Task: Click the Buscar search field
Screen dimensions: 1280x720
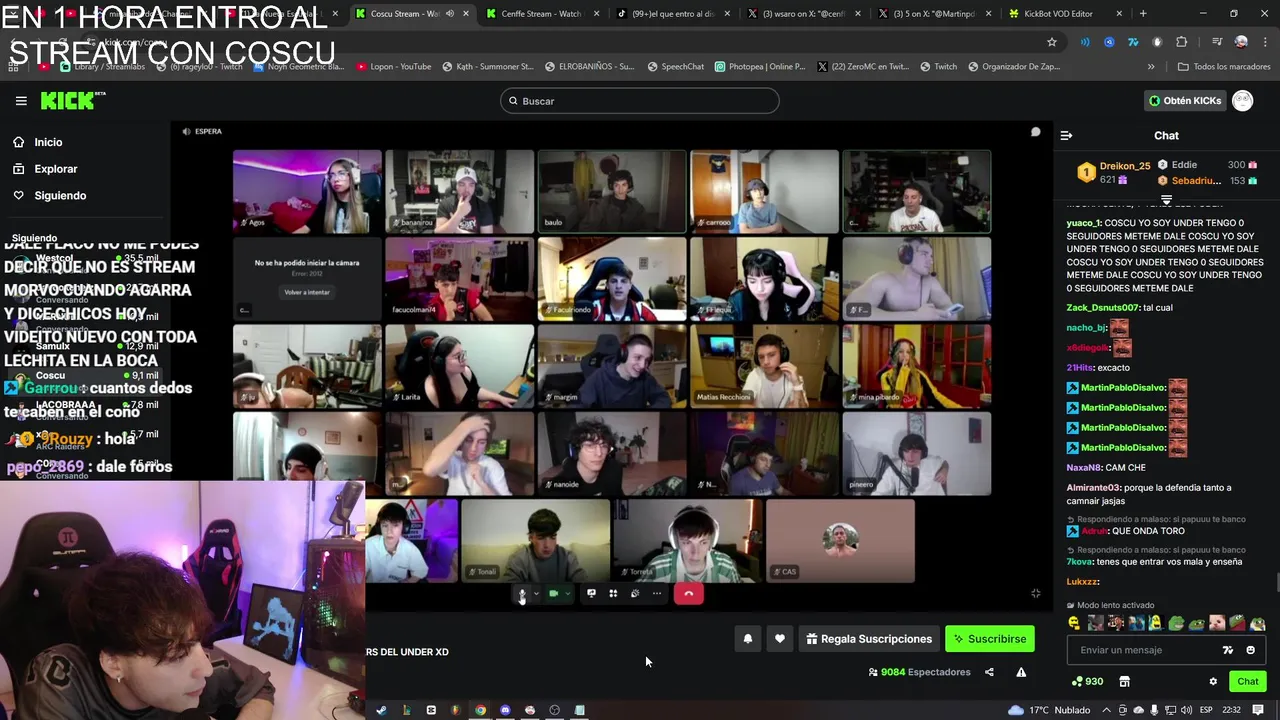Action: (640, 101)
